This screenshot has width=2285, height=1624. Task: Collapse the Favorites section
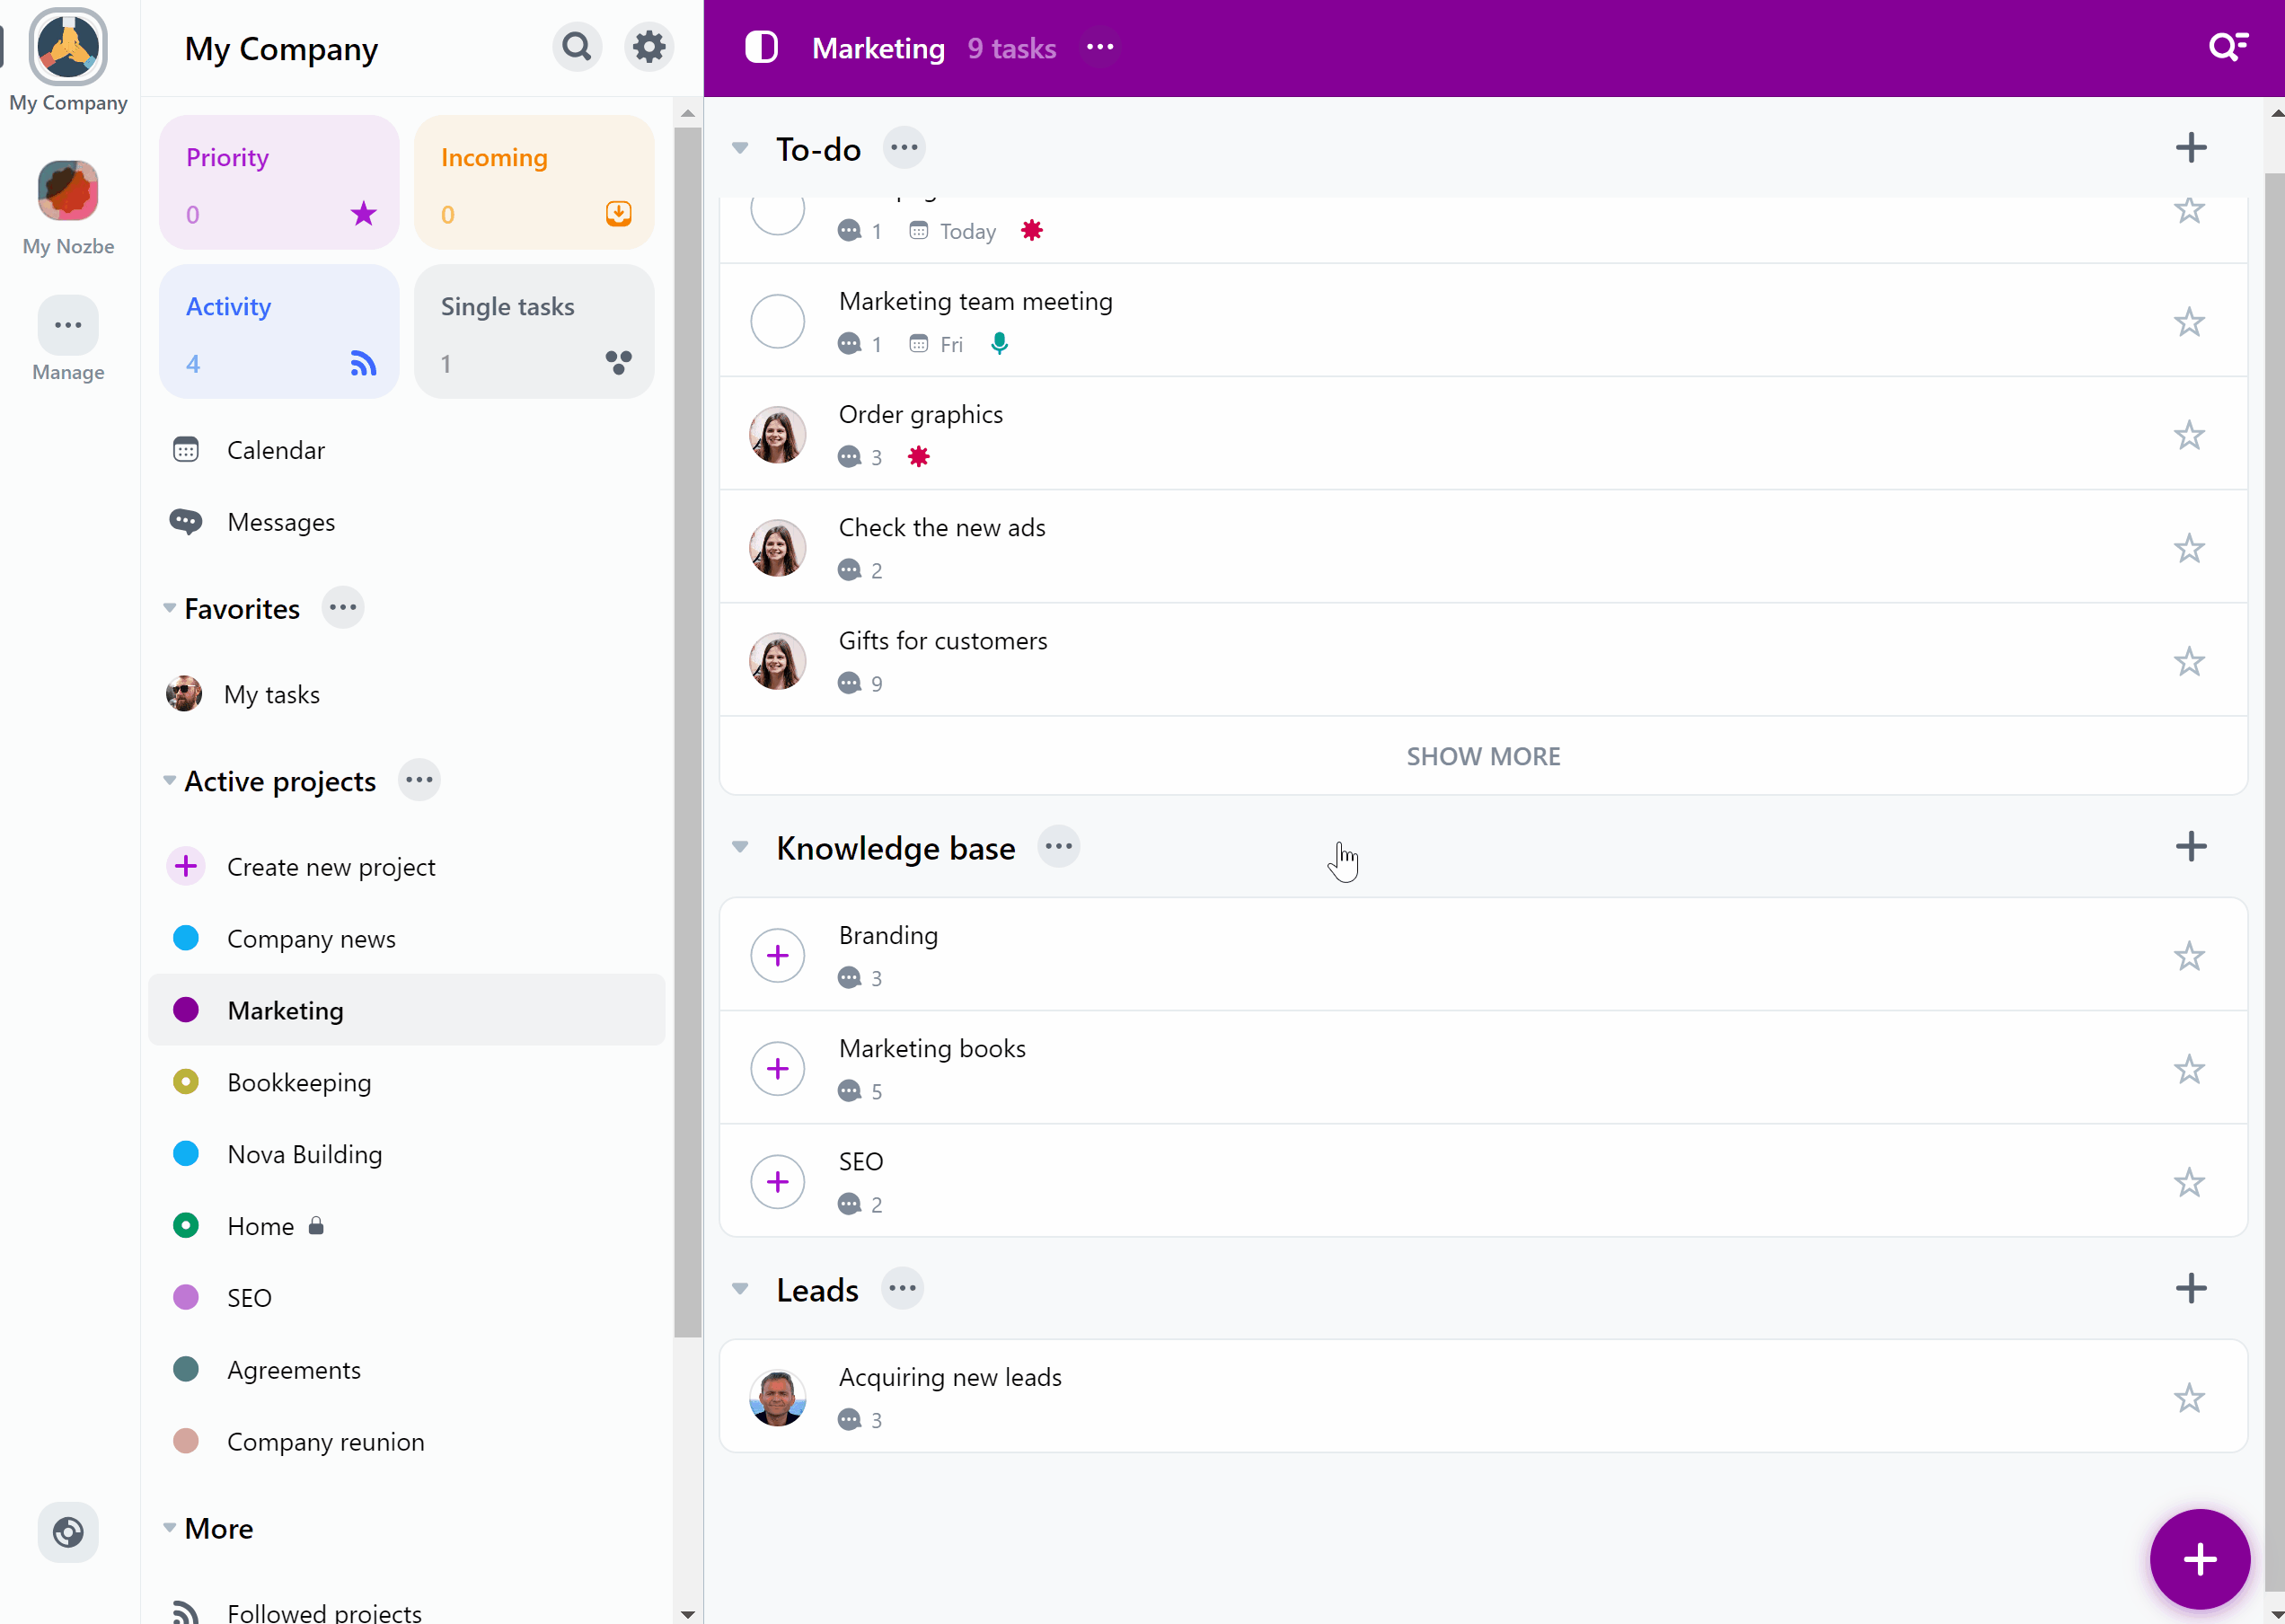169,608
